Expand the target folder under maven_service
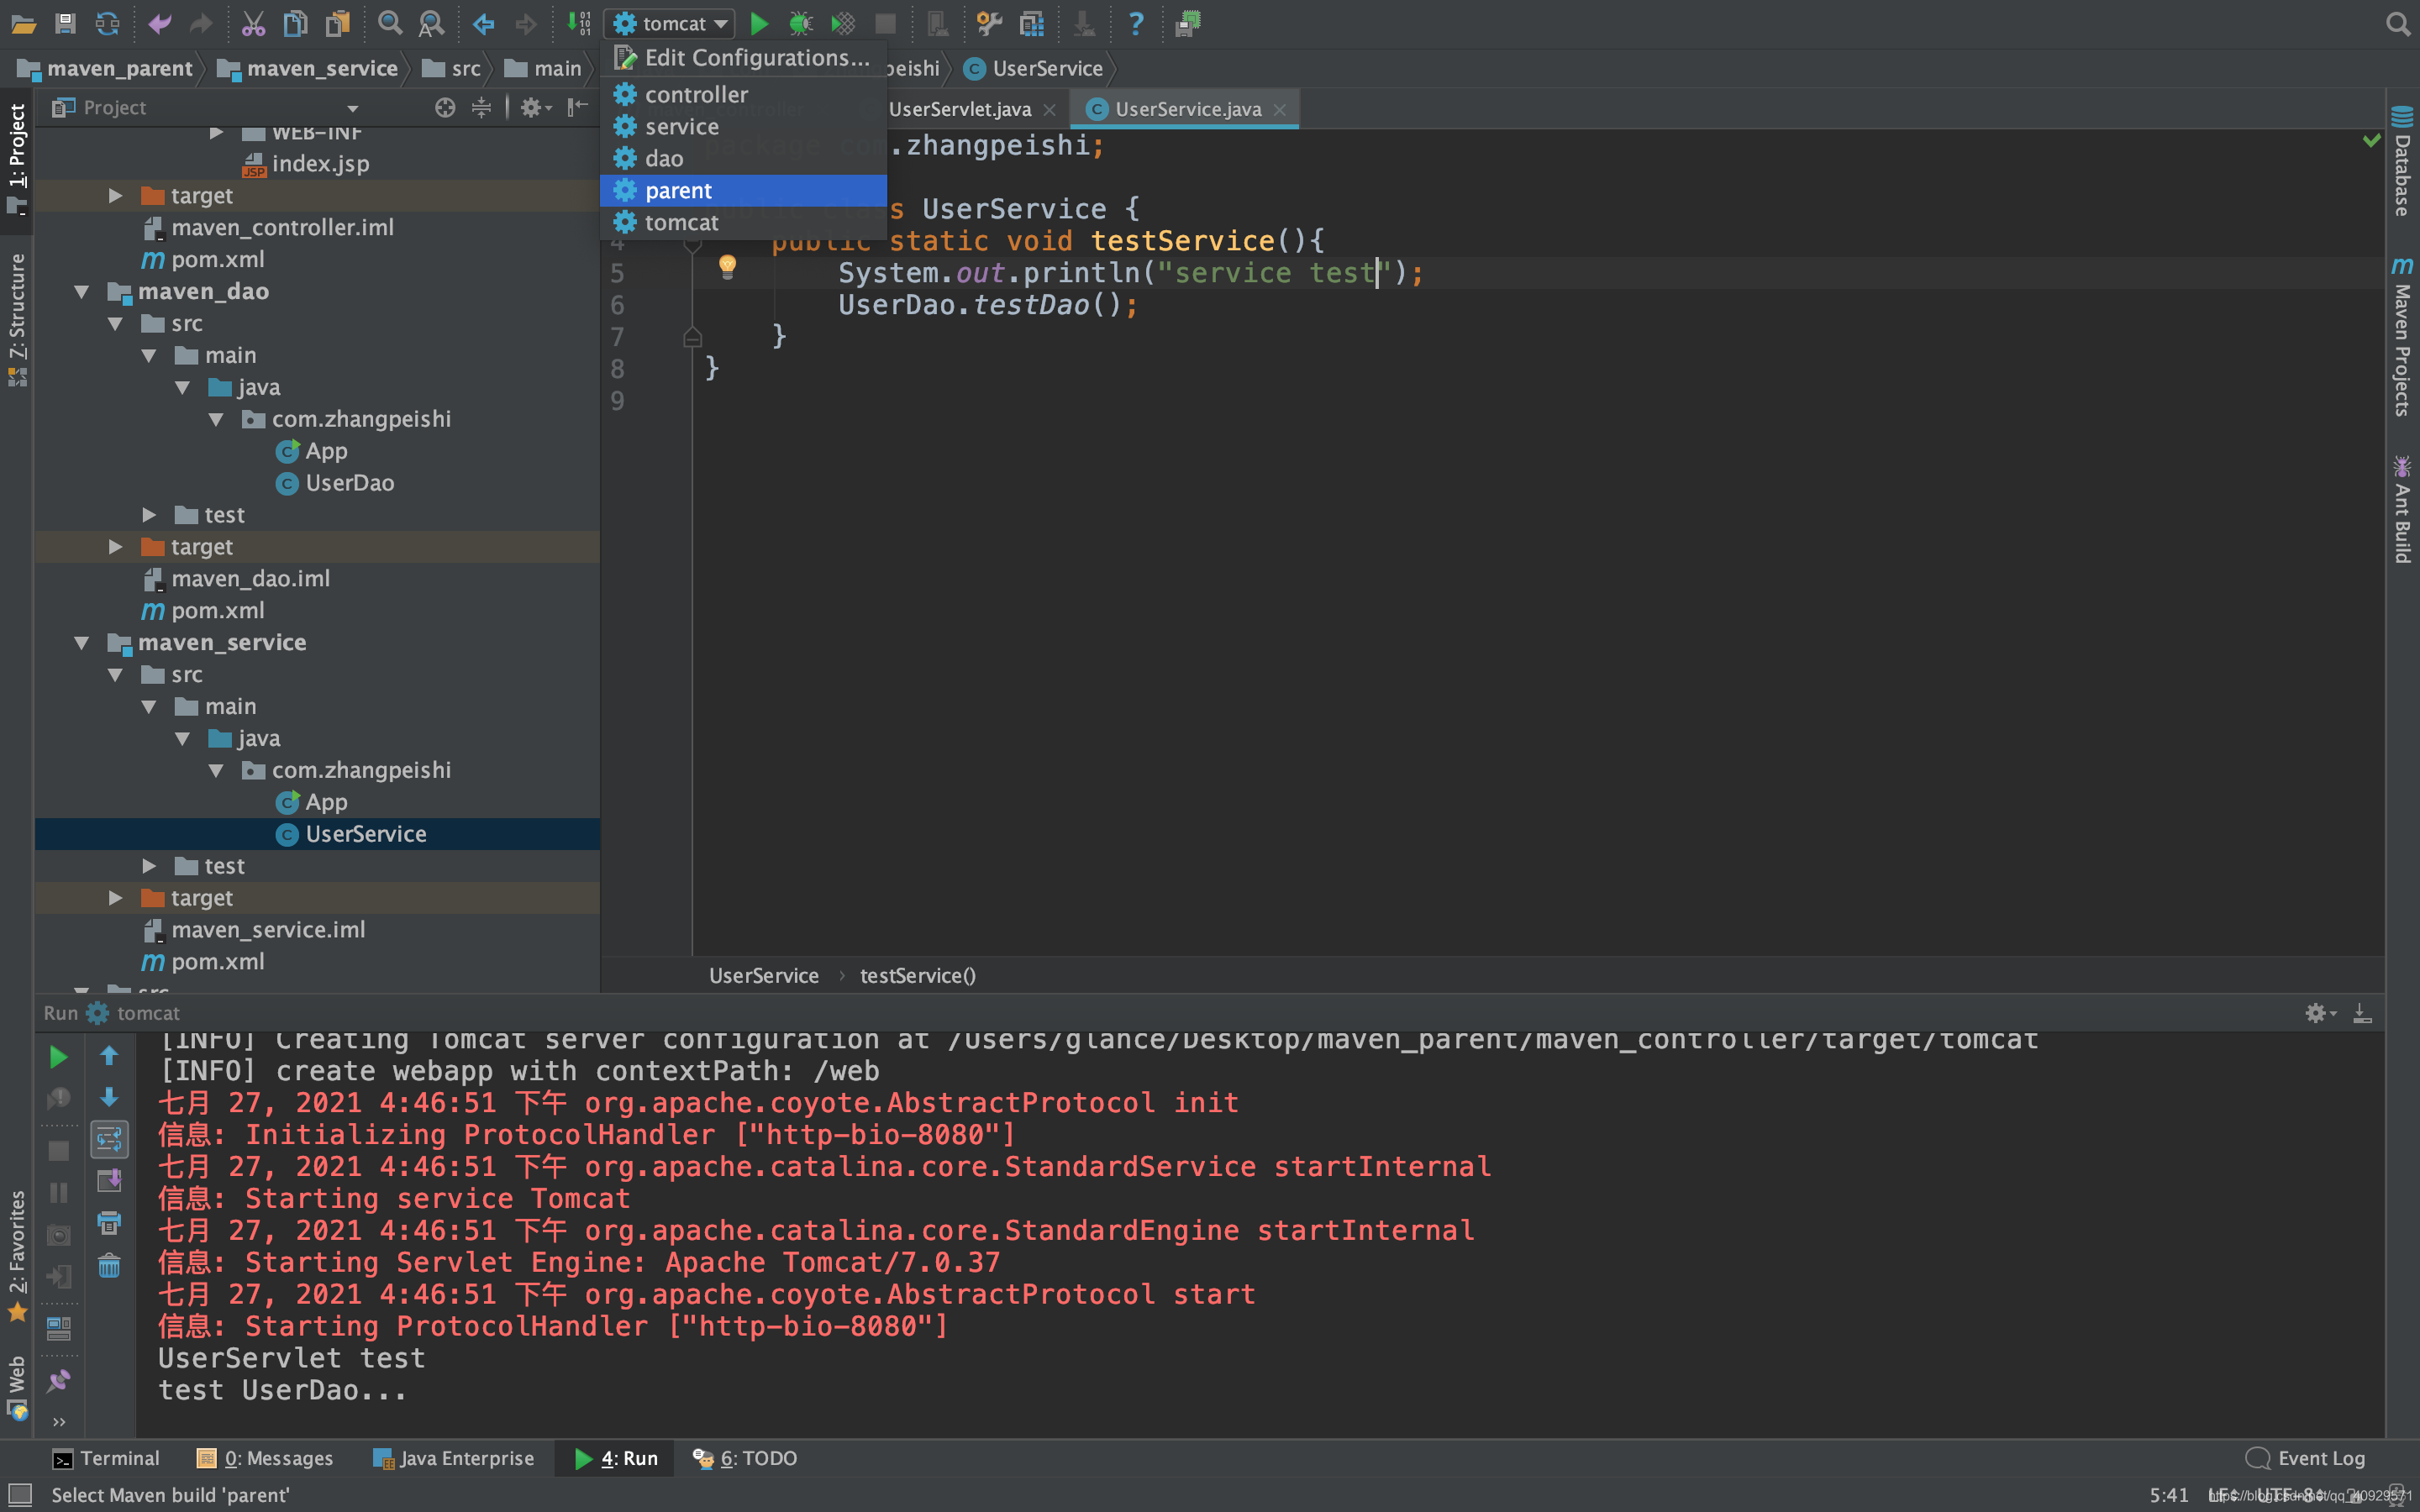Screen dimensions: 2420x1512 click(x=116, y=898)
